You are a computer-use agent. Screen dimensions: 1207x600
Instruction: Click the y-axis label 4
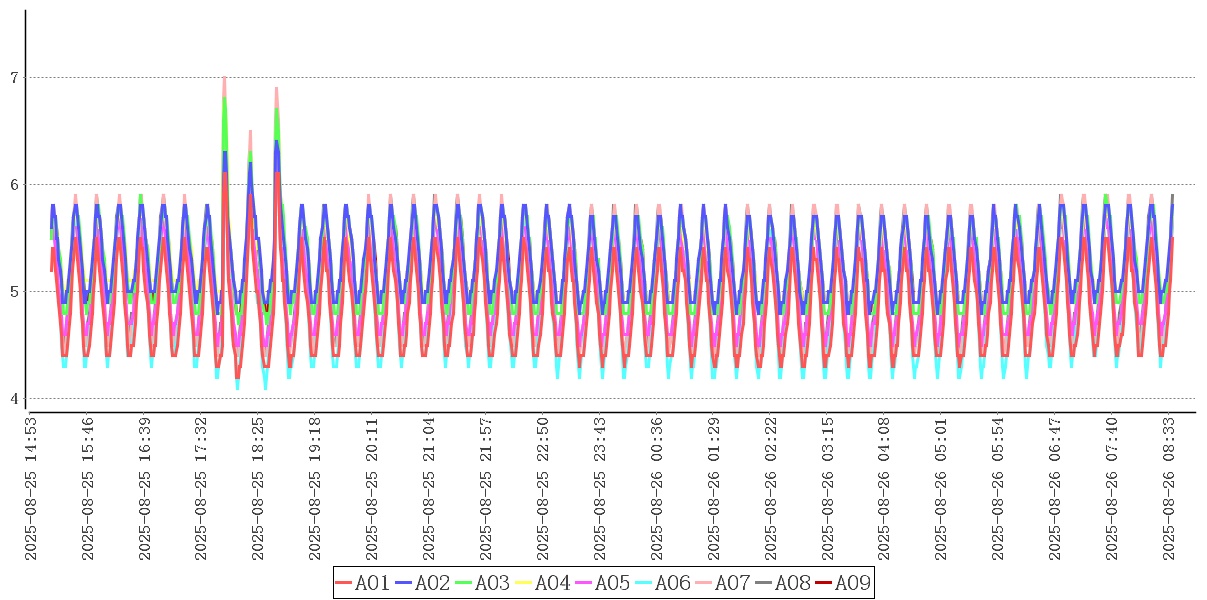[14, 399]
